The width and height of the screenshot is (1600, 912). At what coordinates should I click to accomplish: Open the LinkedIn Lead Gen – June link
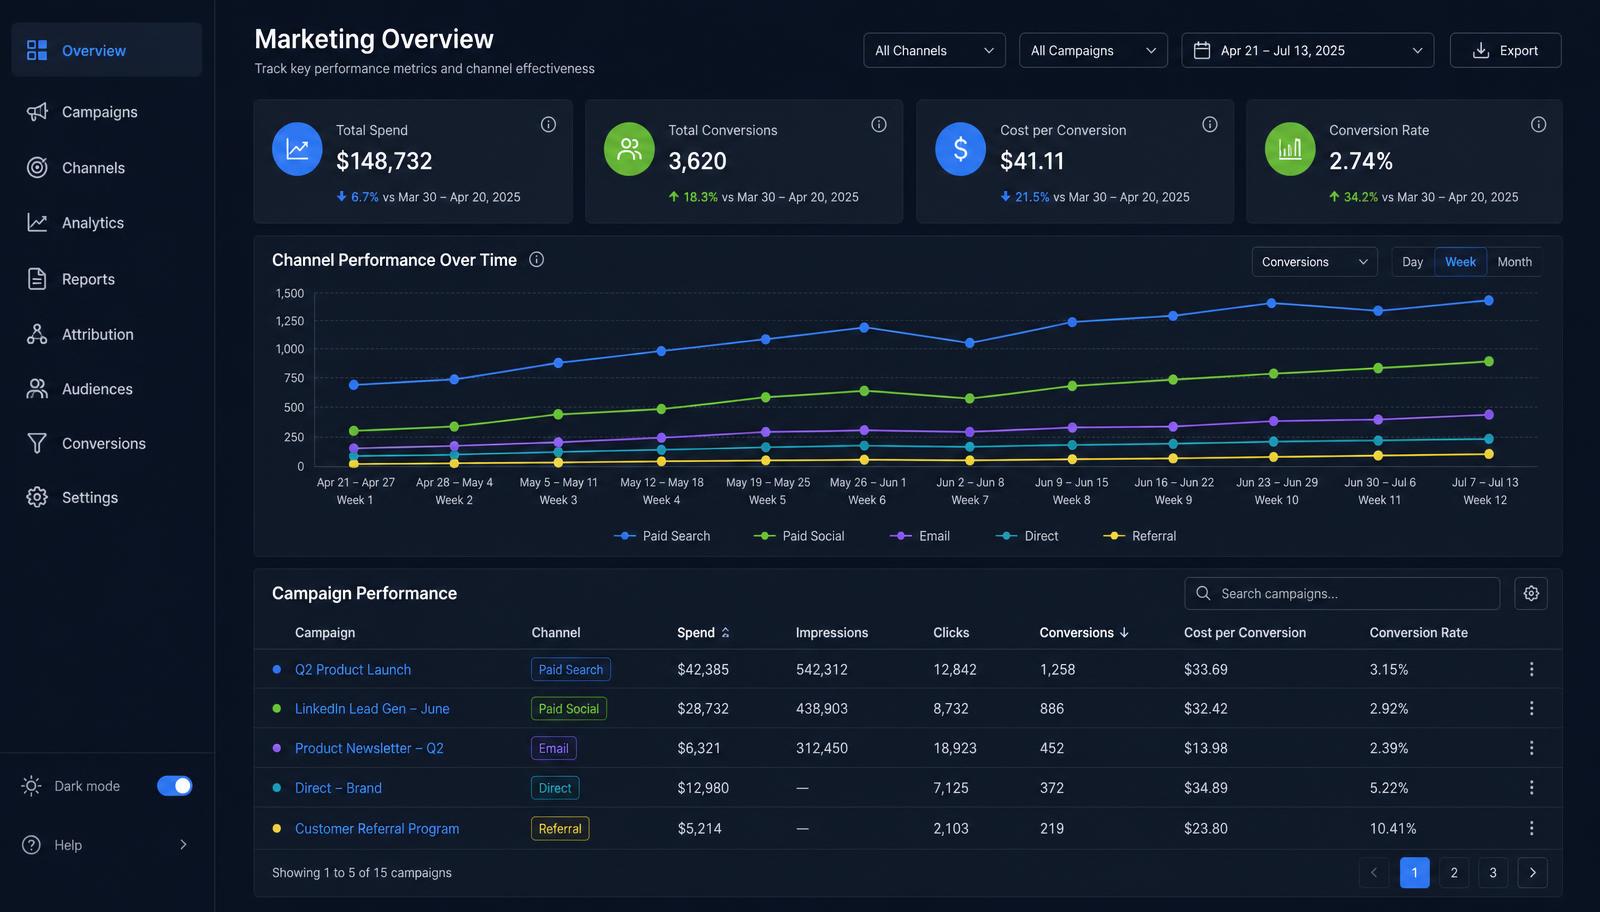point(372,708)
